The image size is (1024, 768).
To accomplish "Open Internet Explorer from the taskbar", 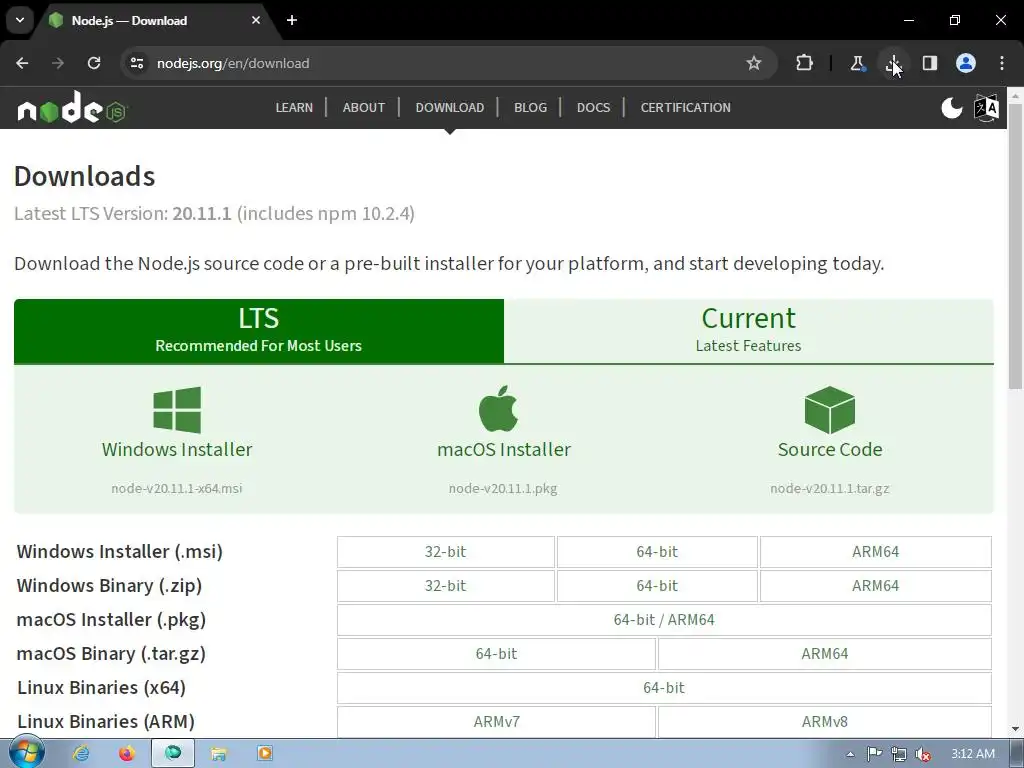I will [x=81, y=753].
